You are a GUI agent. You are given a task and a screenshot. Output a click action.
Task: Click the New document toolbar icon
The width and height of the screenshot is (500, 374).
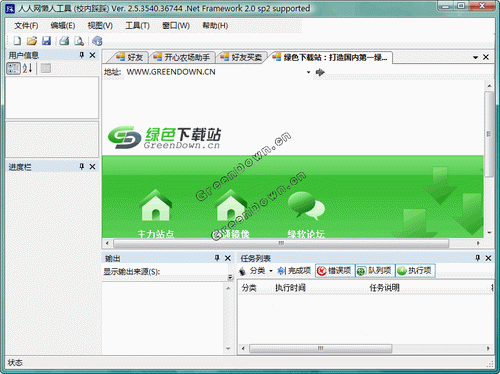click(17, 41)
